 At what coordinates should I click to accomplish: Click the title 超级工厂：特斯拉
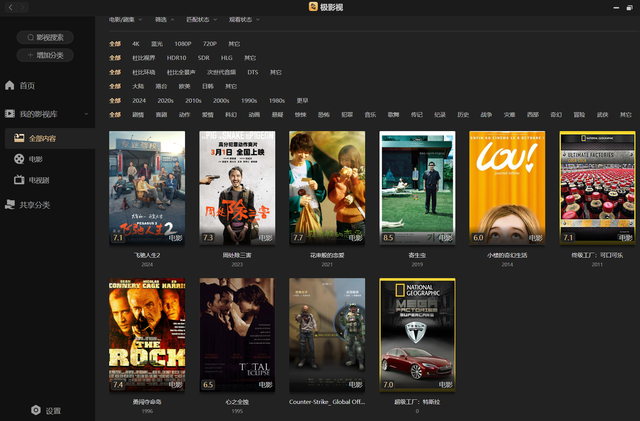click(x=417, y=402)
